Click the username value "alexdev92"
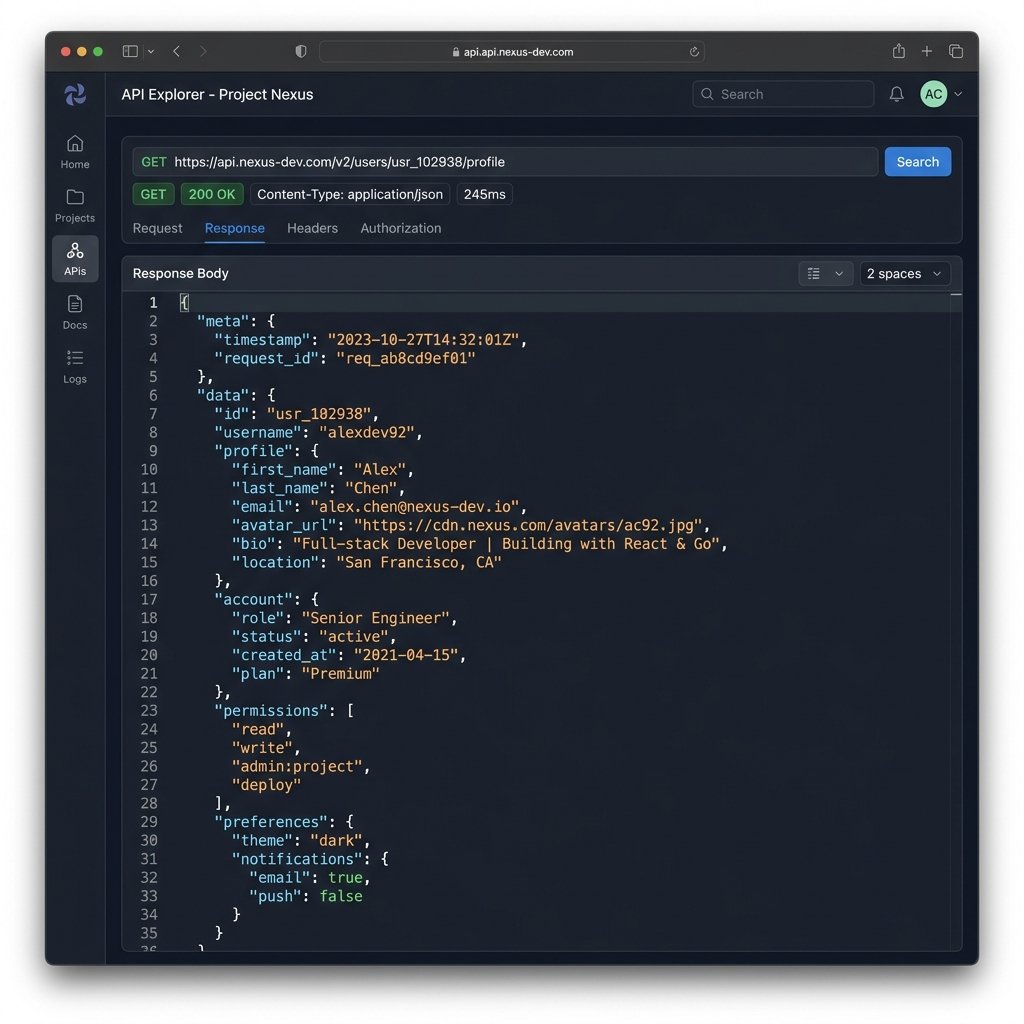 pos(366,432)
